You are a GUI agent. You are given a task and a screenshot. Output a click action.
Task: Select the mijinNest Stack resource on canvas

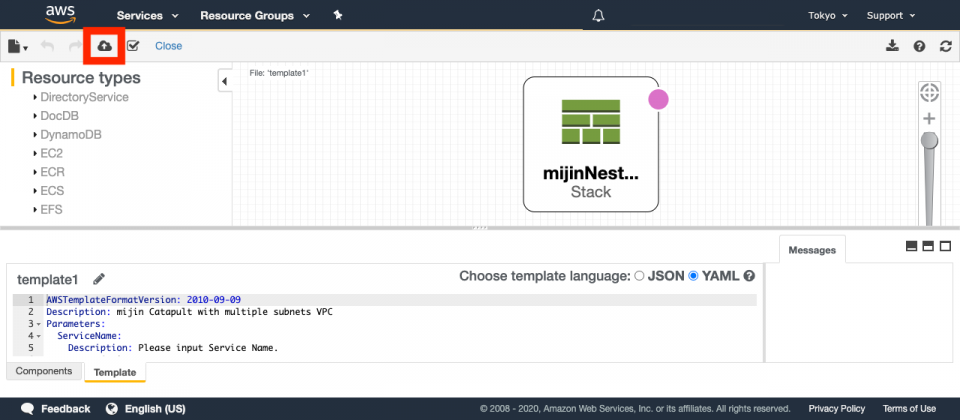point(591,144)
